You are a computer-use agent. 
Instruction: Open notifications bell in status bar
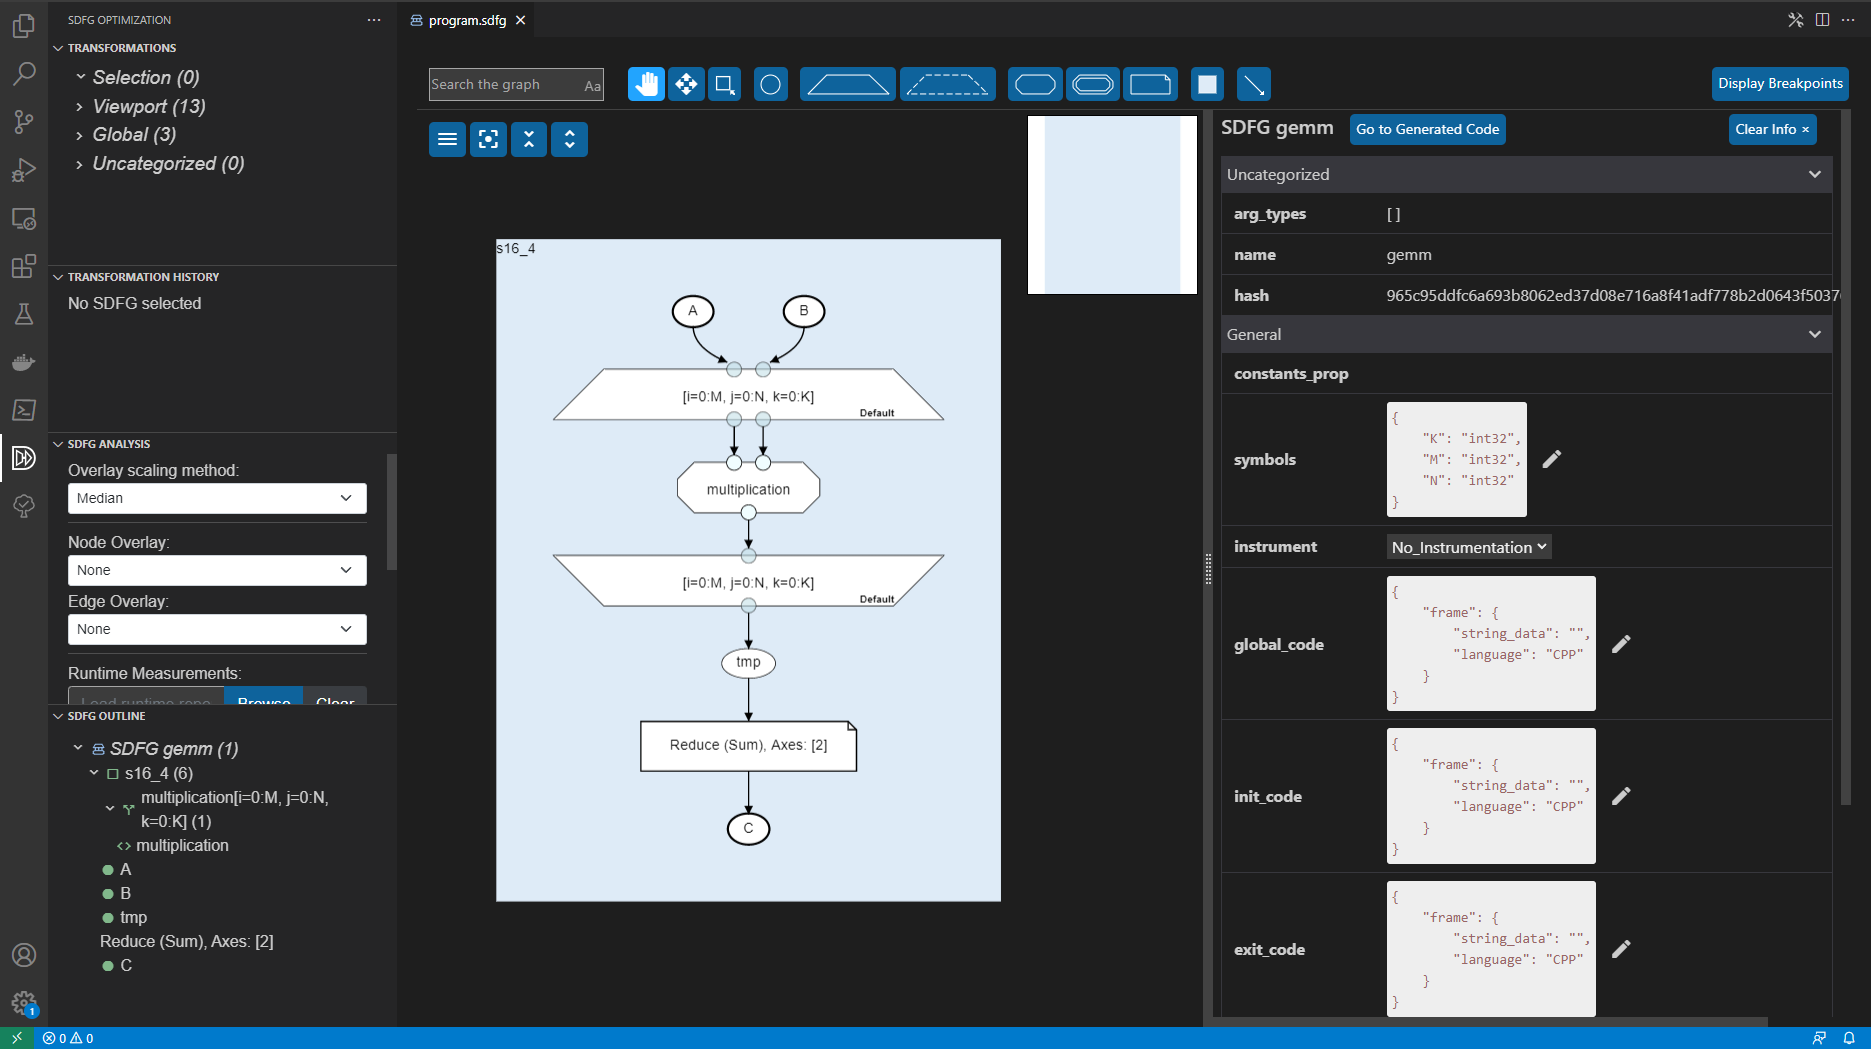pos(1849,1038)
